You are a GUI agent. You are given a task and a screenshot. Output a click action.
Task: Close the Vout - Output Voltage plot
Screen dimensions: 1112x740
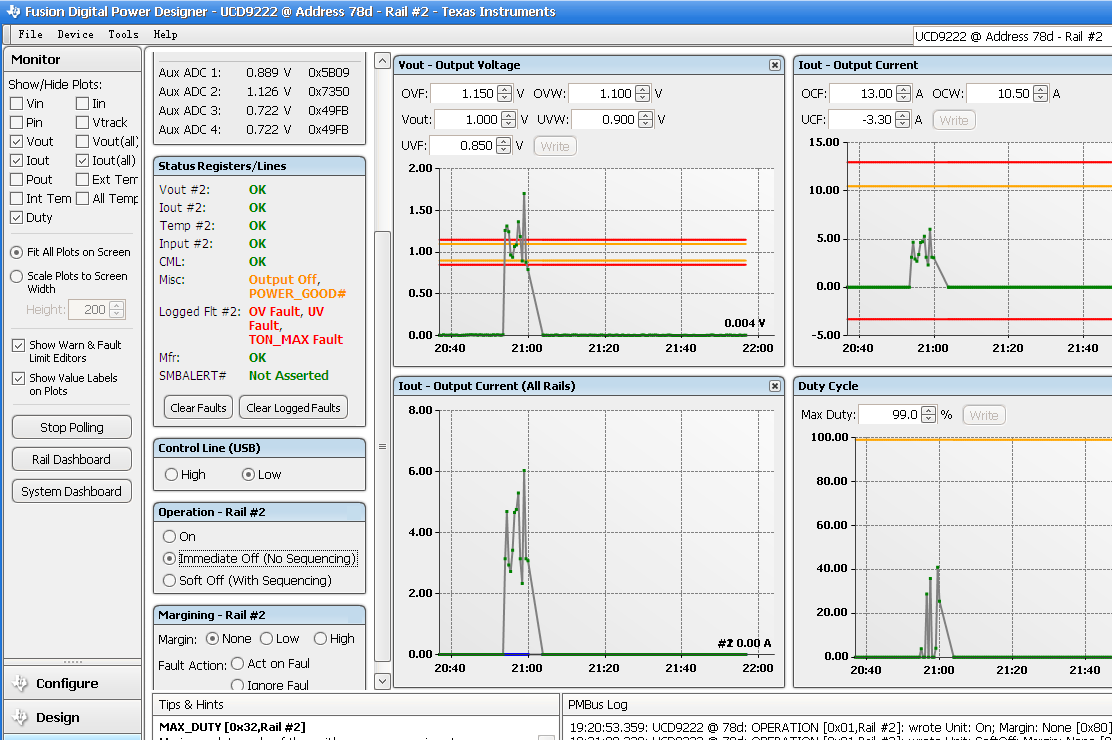tap(774, 65)
